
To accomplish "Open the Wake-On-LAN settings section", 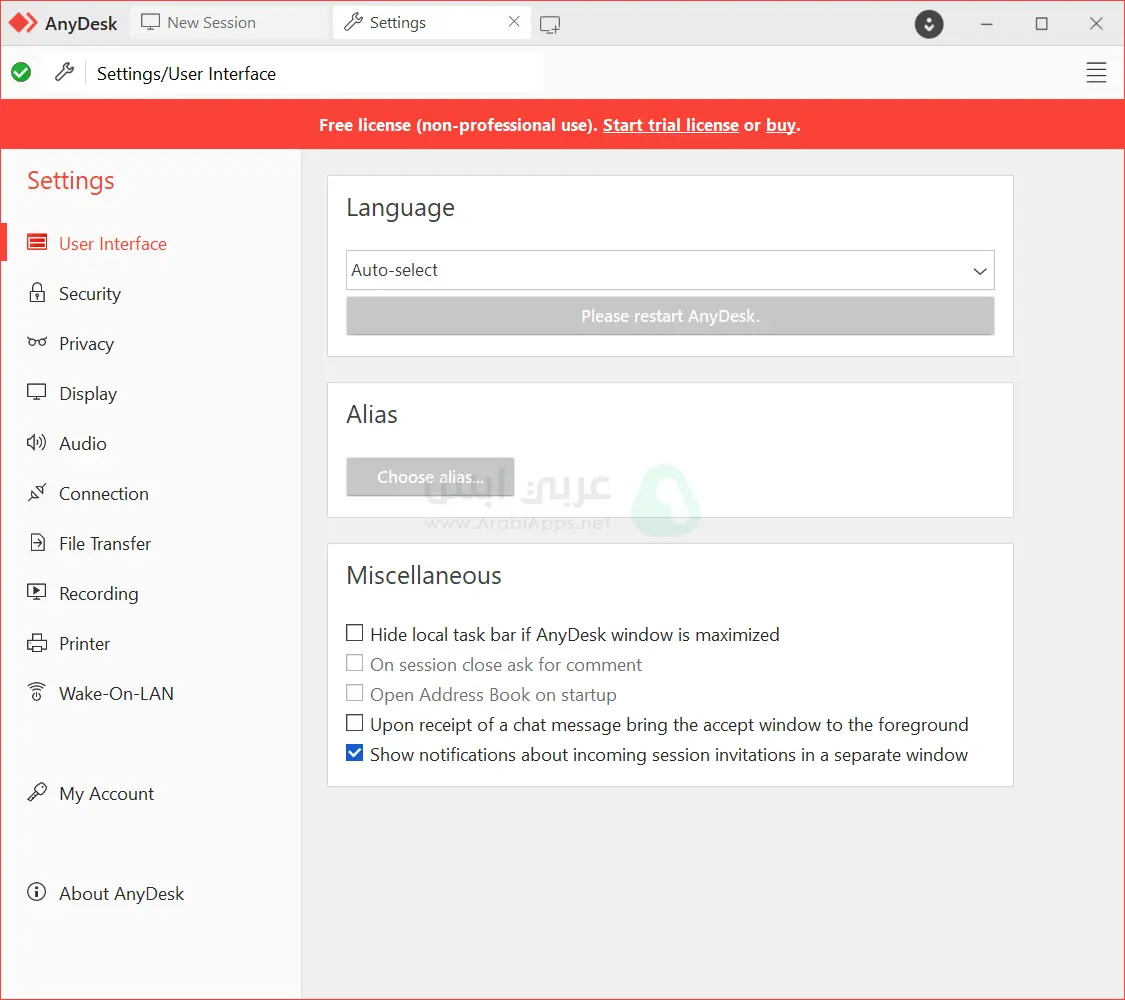I will click(x=116, y=693).
